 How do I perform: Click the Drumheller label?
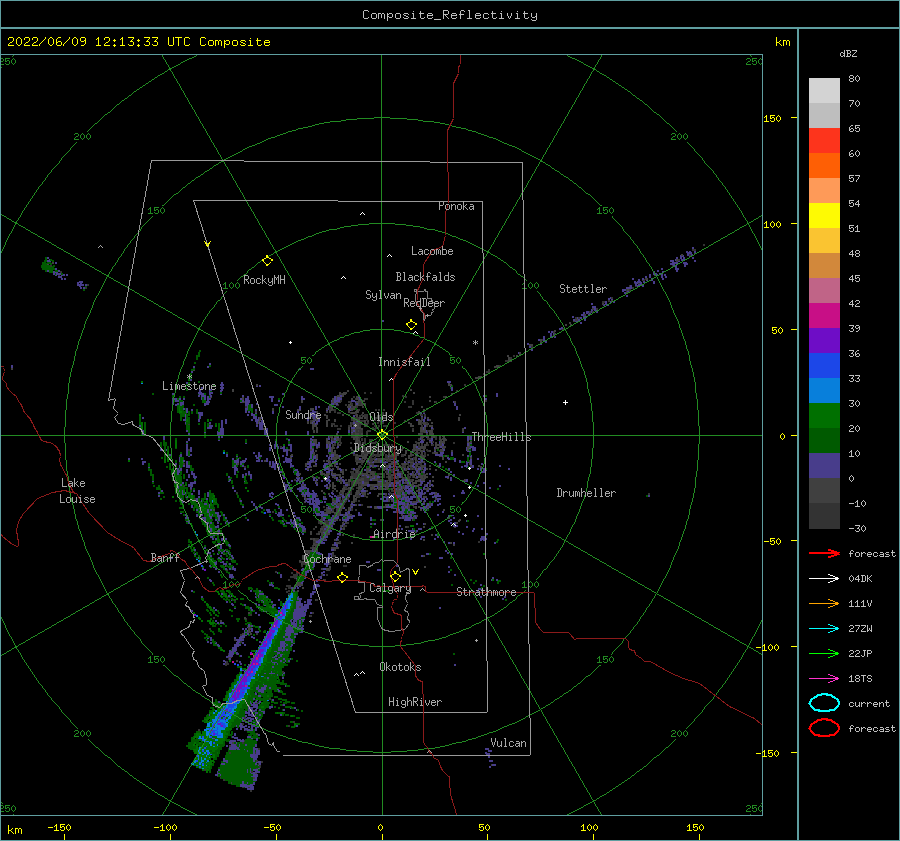pos(586,493)
